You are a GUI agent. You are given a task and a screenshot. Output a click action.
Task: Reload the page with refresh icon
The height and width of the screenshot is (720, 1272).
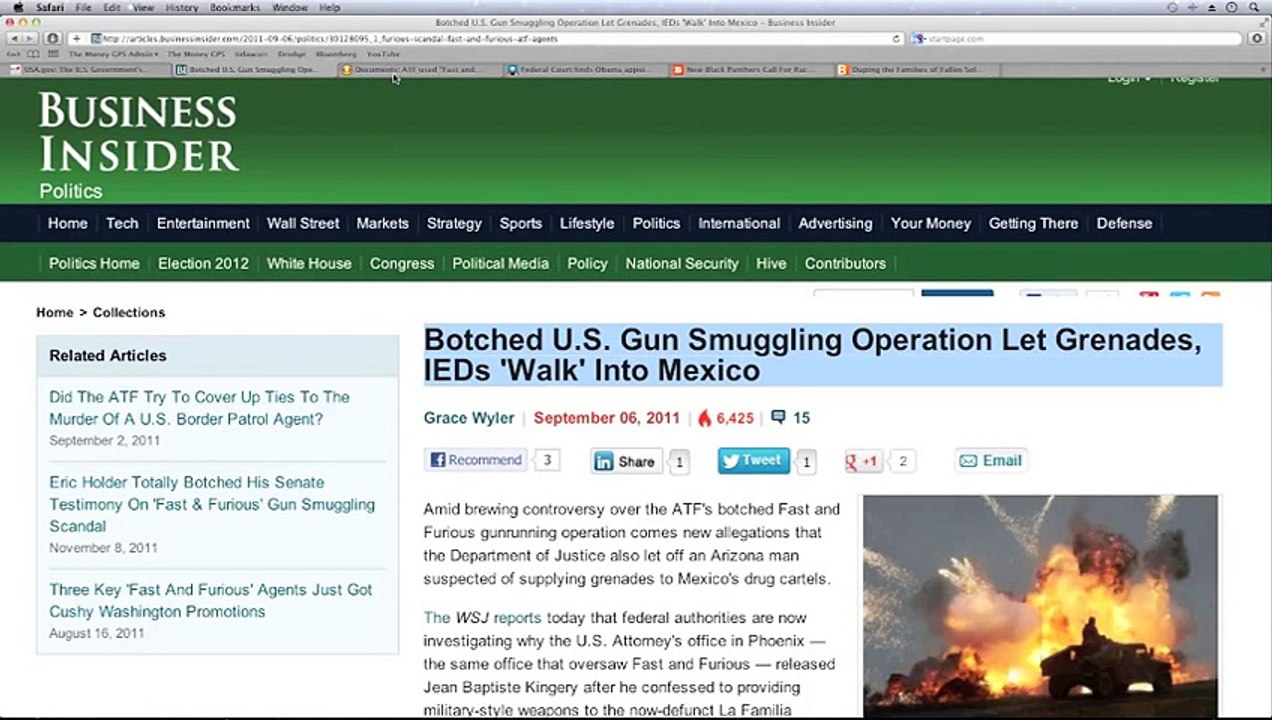(x=897, y=38)
